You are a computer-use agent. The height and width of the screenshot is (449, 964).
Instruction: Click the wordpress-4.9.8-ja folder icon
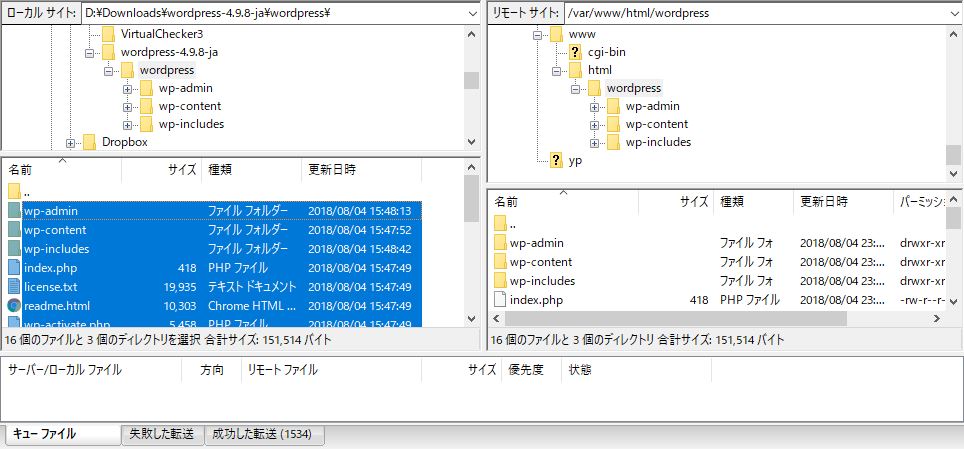point(108,52)
